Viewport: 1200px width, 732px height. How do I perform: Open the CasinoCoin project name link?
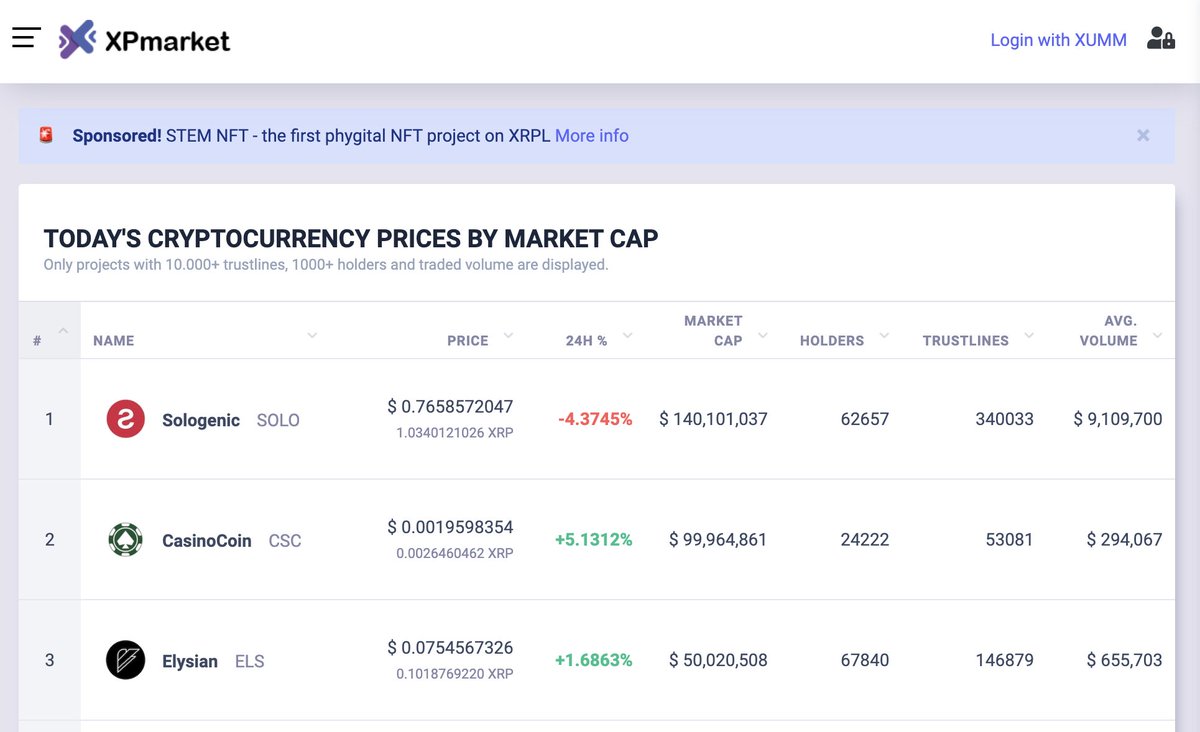(207, 541)
